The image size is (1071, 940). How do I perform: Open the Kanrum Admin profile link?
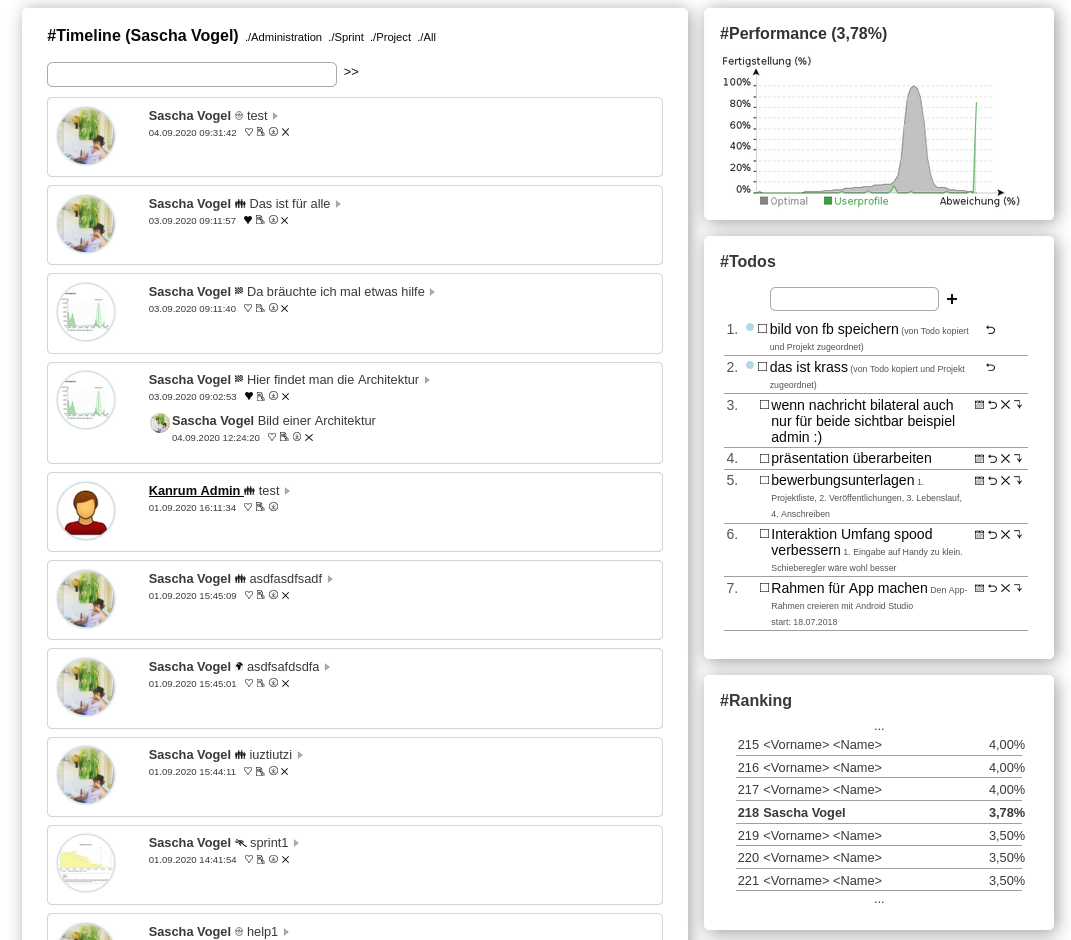[x=195, y=491]
